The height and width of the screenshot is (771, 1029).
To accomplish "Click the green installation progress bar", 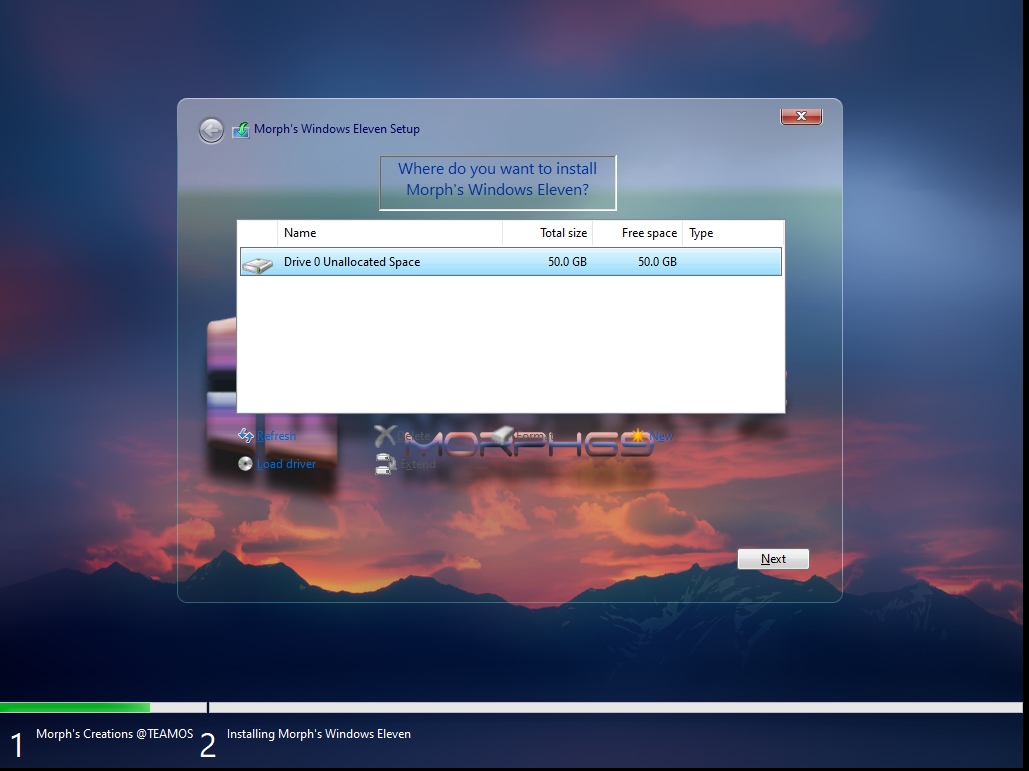I will point(75,707).
